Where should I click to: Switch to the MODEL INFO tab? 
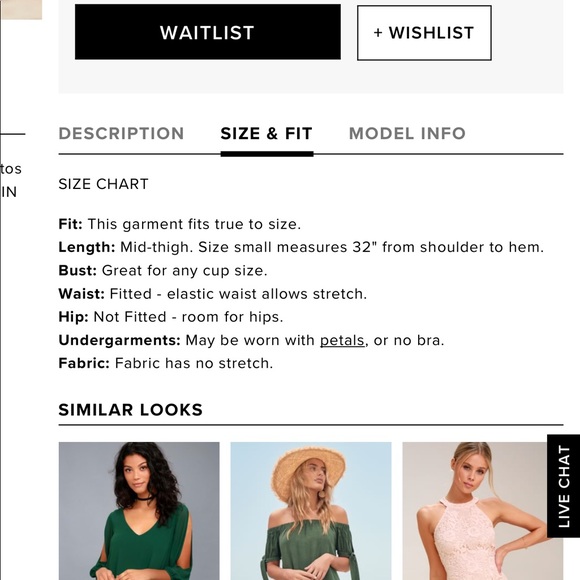point(407,134)
